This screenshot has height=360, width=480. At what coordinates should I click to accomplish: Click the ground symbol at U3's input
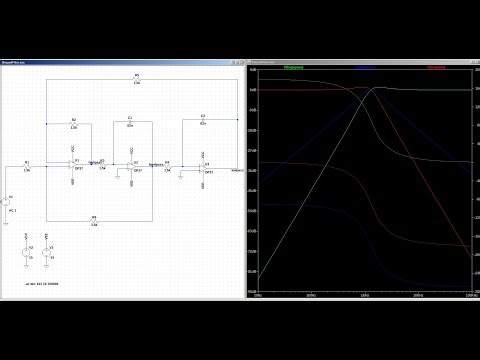coord(180,177)
